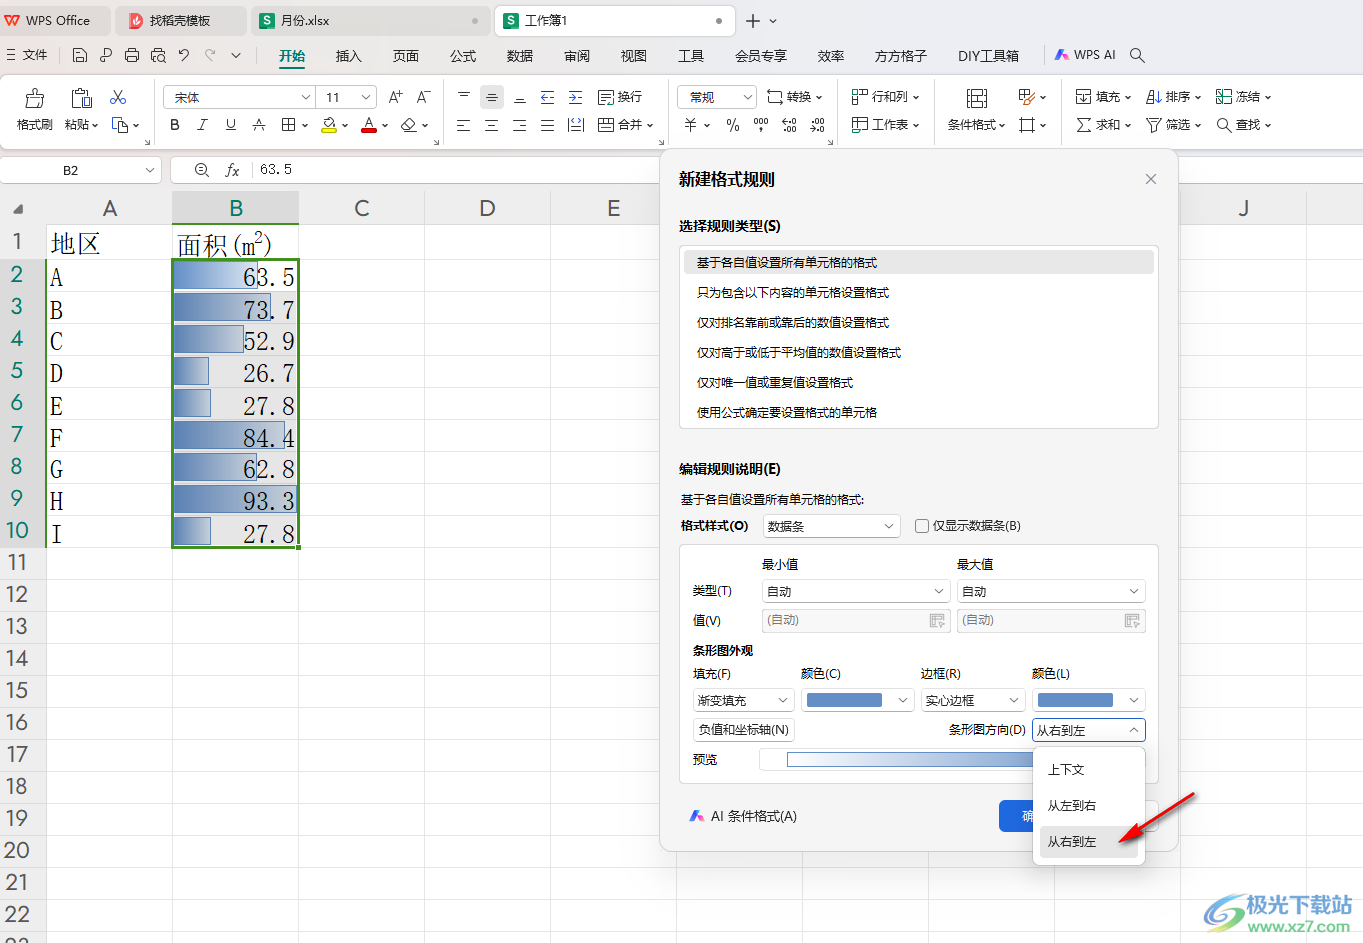The height and width of the screenshot is (943, 1363).
Task: Click the search magnifier icon beside WPS AI
Action: 1137,56
